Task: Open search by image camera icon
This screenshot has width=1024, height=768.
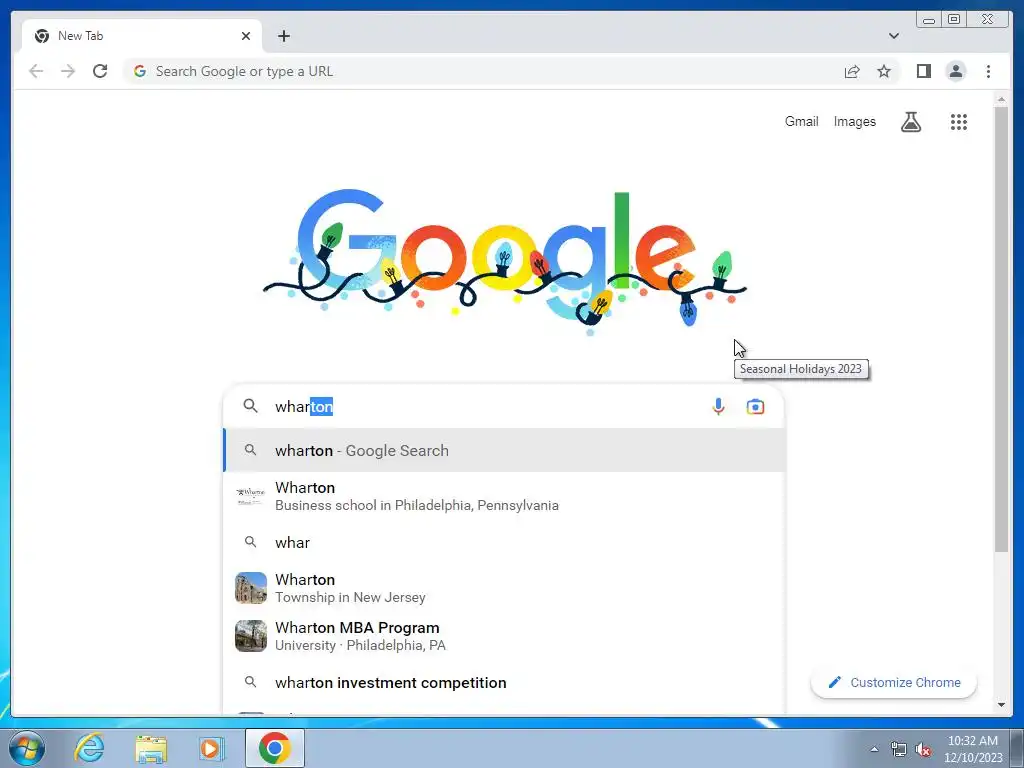Action: (755, 406)
